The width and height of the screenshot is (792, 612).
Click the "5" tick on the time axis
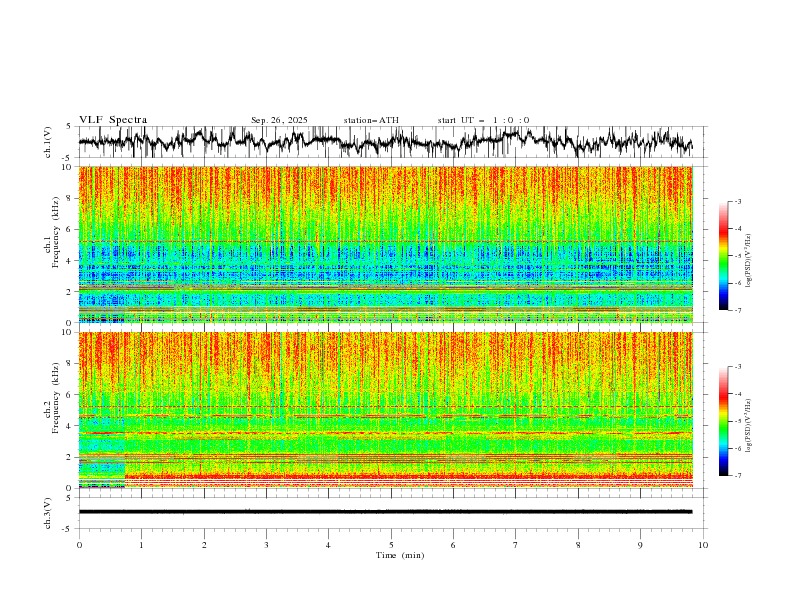391,545
